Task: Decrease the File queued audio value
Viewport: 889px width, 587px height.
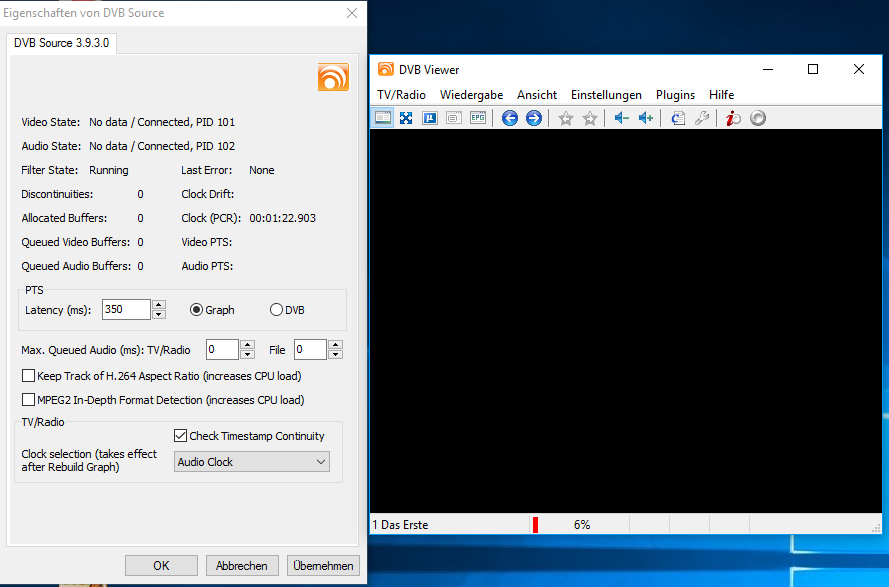Action: coord(336,354)
